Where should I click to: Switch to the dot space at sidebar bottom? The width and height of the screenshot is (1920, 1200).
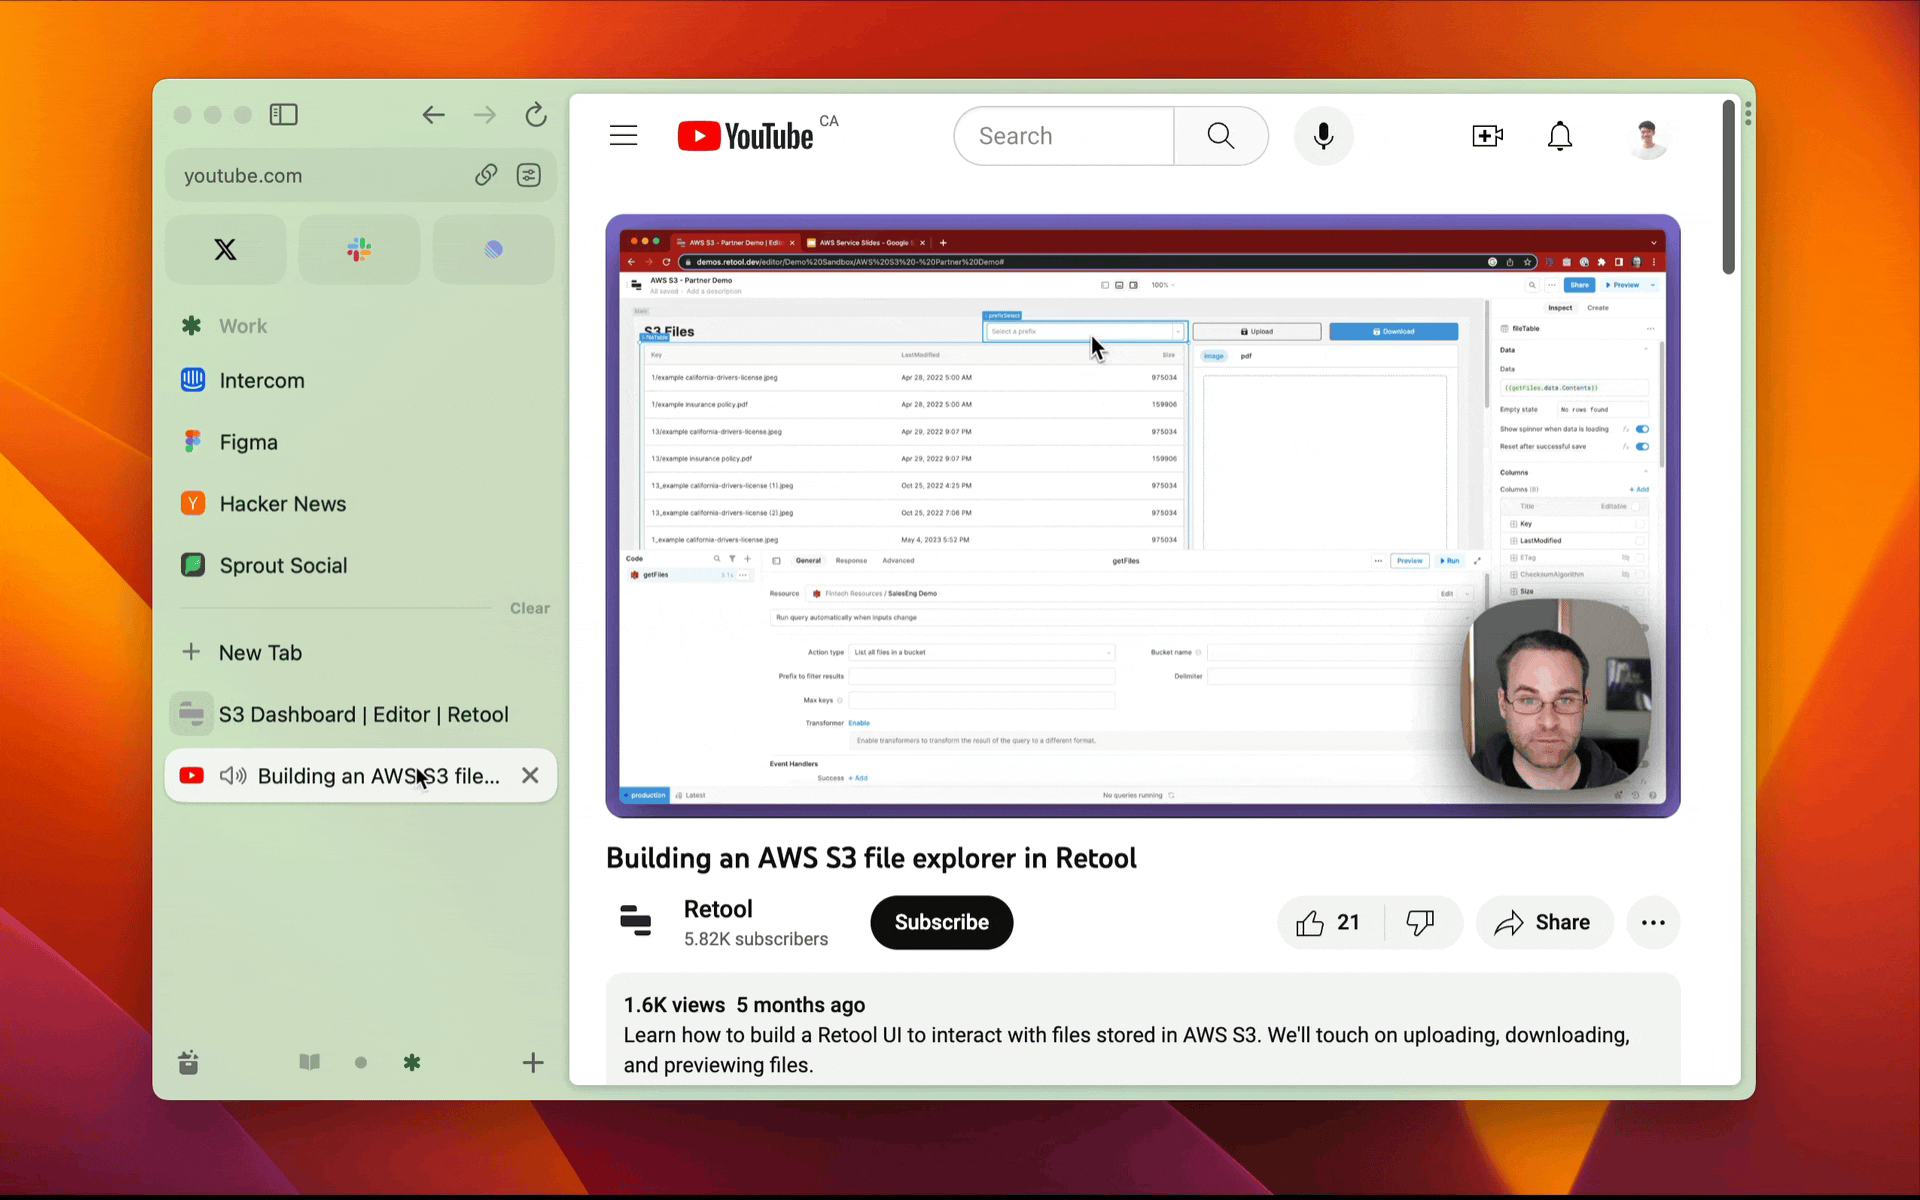point(361,1063)
